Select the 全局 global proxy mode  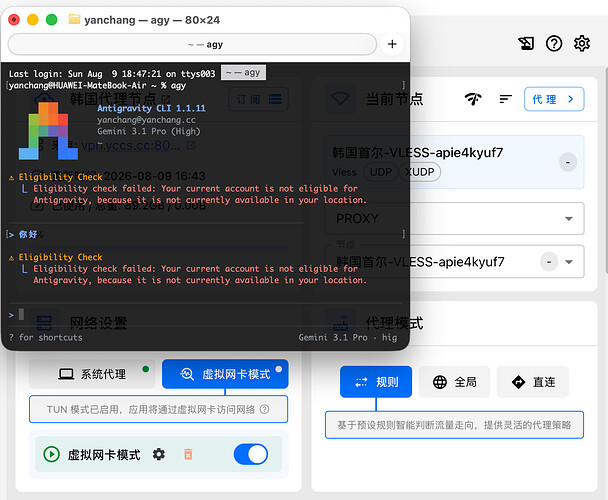tap(454, 382)
